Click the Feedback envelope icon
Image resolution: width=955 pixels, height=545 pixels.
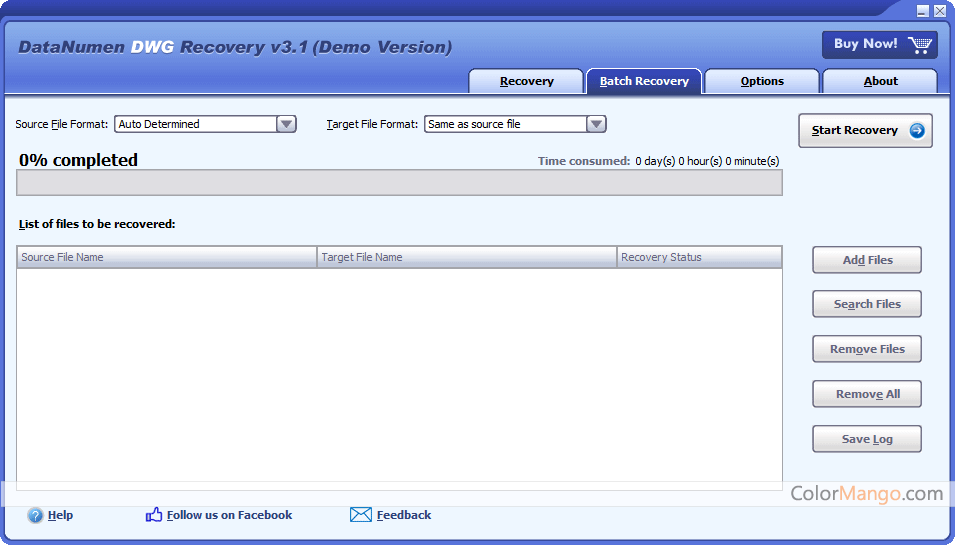point(361,515)
